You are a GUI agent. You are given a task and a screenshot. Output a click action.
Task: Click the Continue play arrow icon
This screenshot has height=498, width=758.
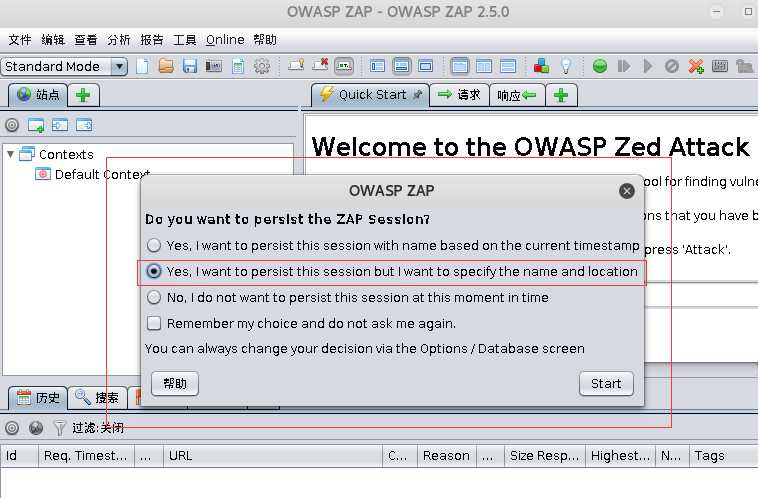pos(648,66)
